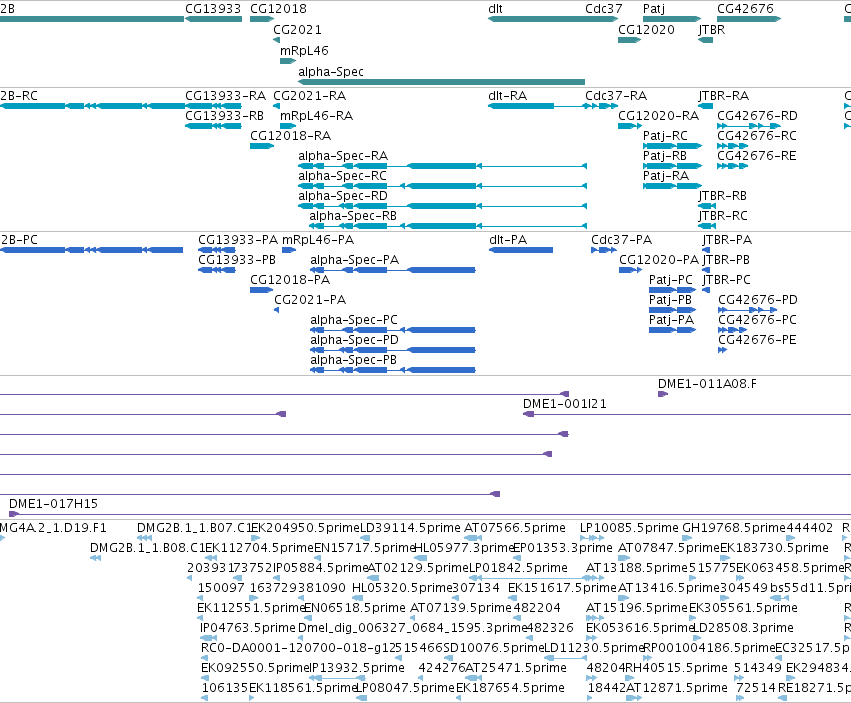Open the CG2021 gene label
This screenshot has height=703, width=851.
coord(297,30)
